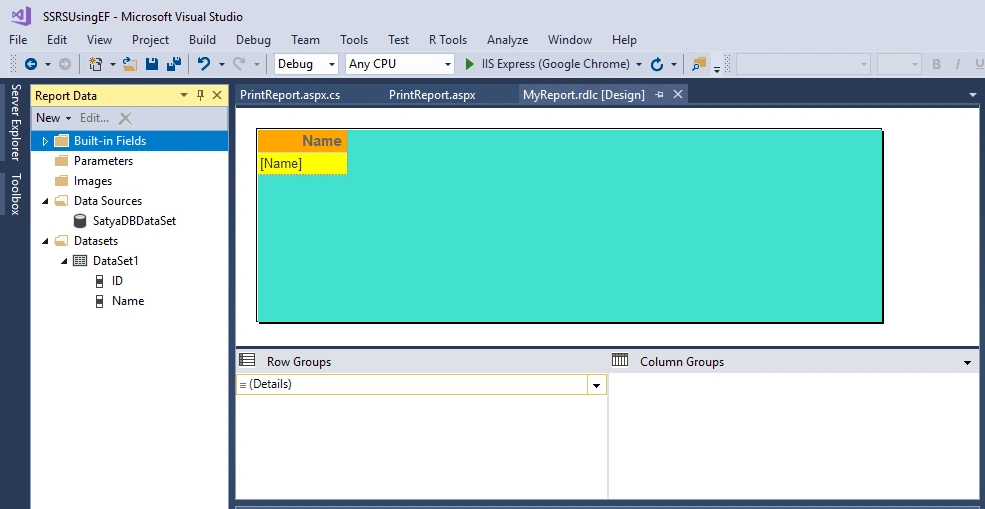Image resolution: width=985 pixels, height=509 pixels.
Task: Click the Navigate Backward arrow icon
Action: click(30, 64)
